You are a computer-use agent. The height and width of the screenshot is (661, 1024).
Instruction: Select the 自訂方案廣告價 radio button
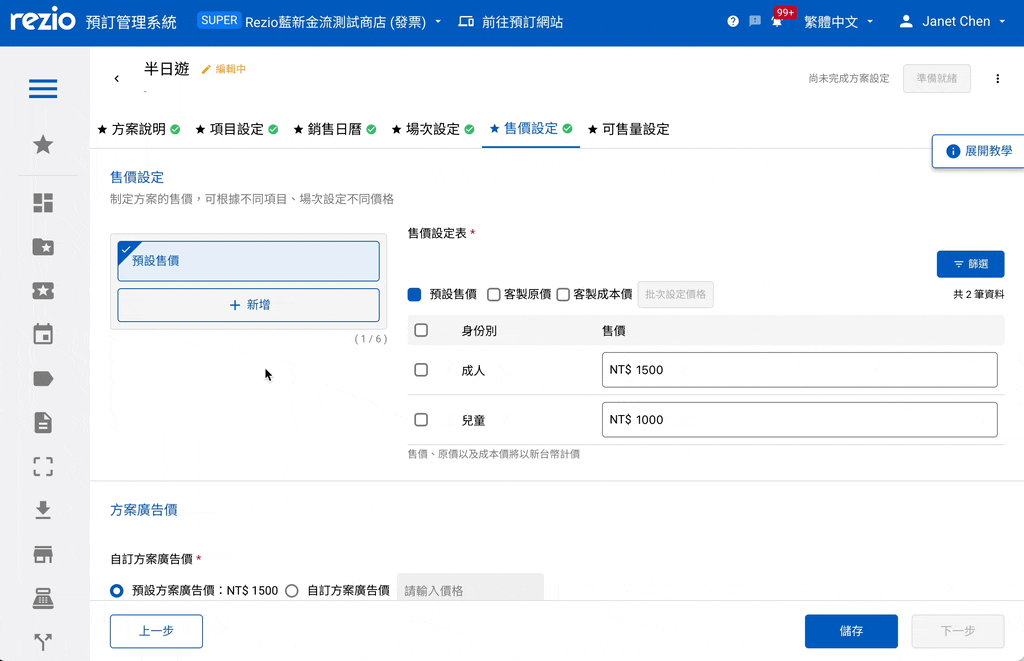pyautogui.click(x=292, y=590)
